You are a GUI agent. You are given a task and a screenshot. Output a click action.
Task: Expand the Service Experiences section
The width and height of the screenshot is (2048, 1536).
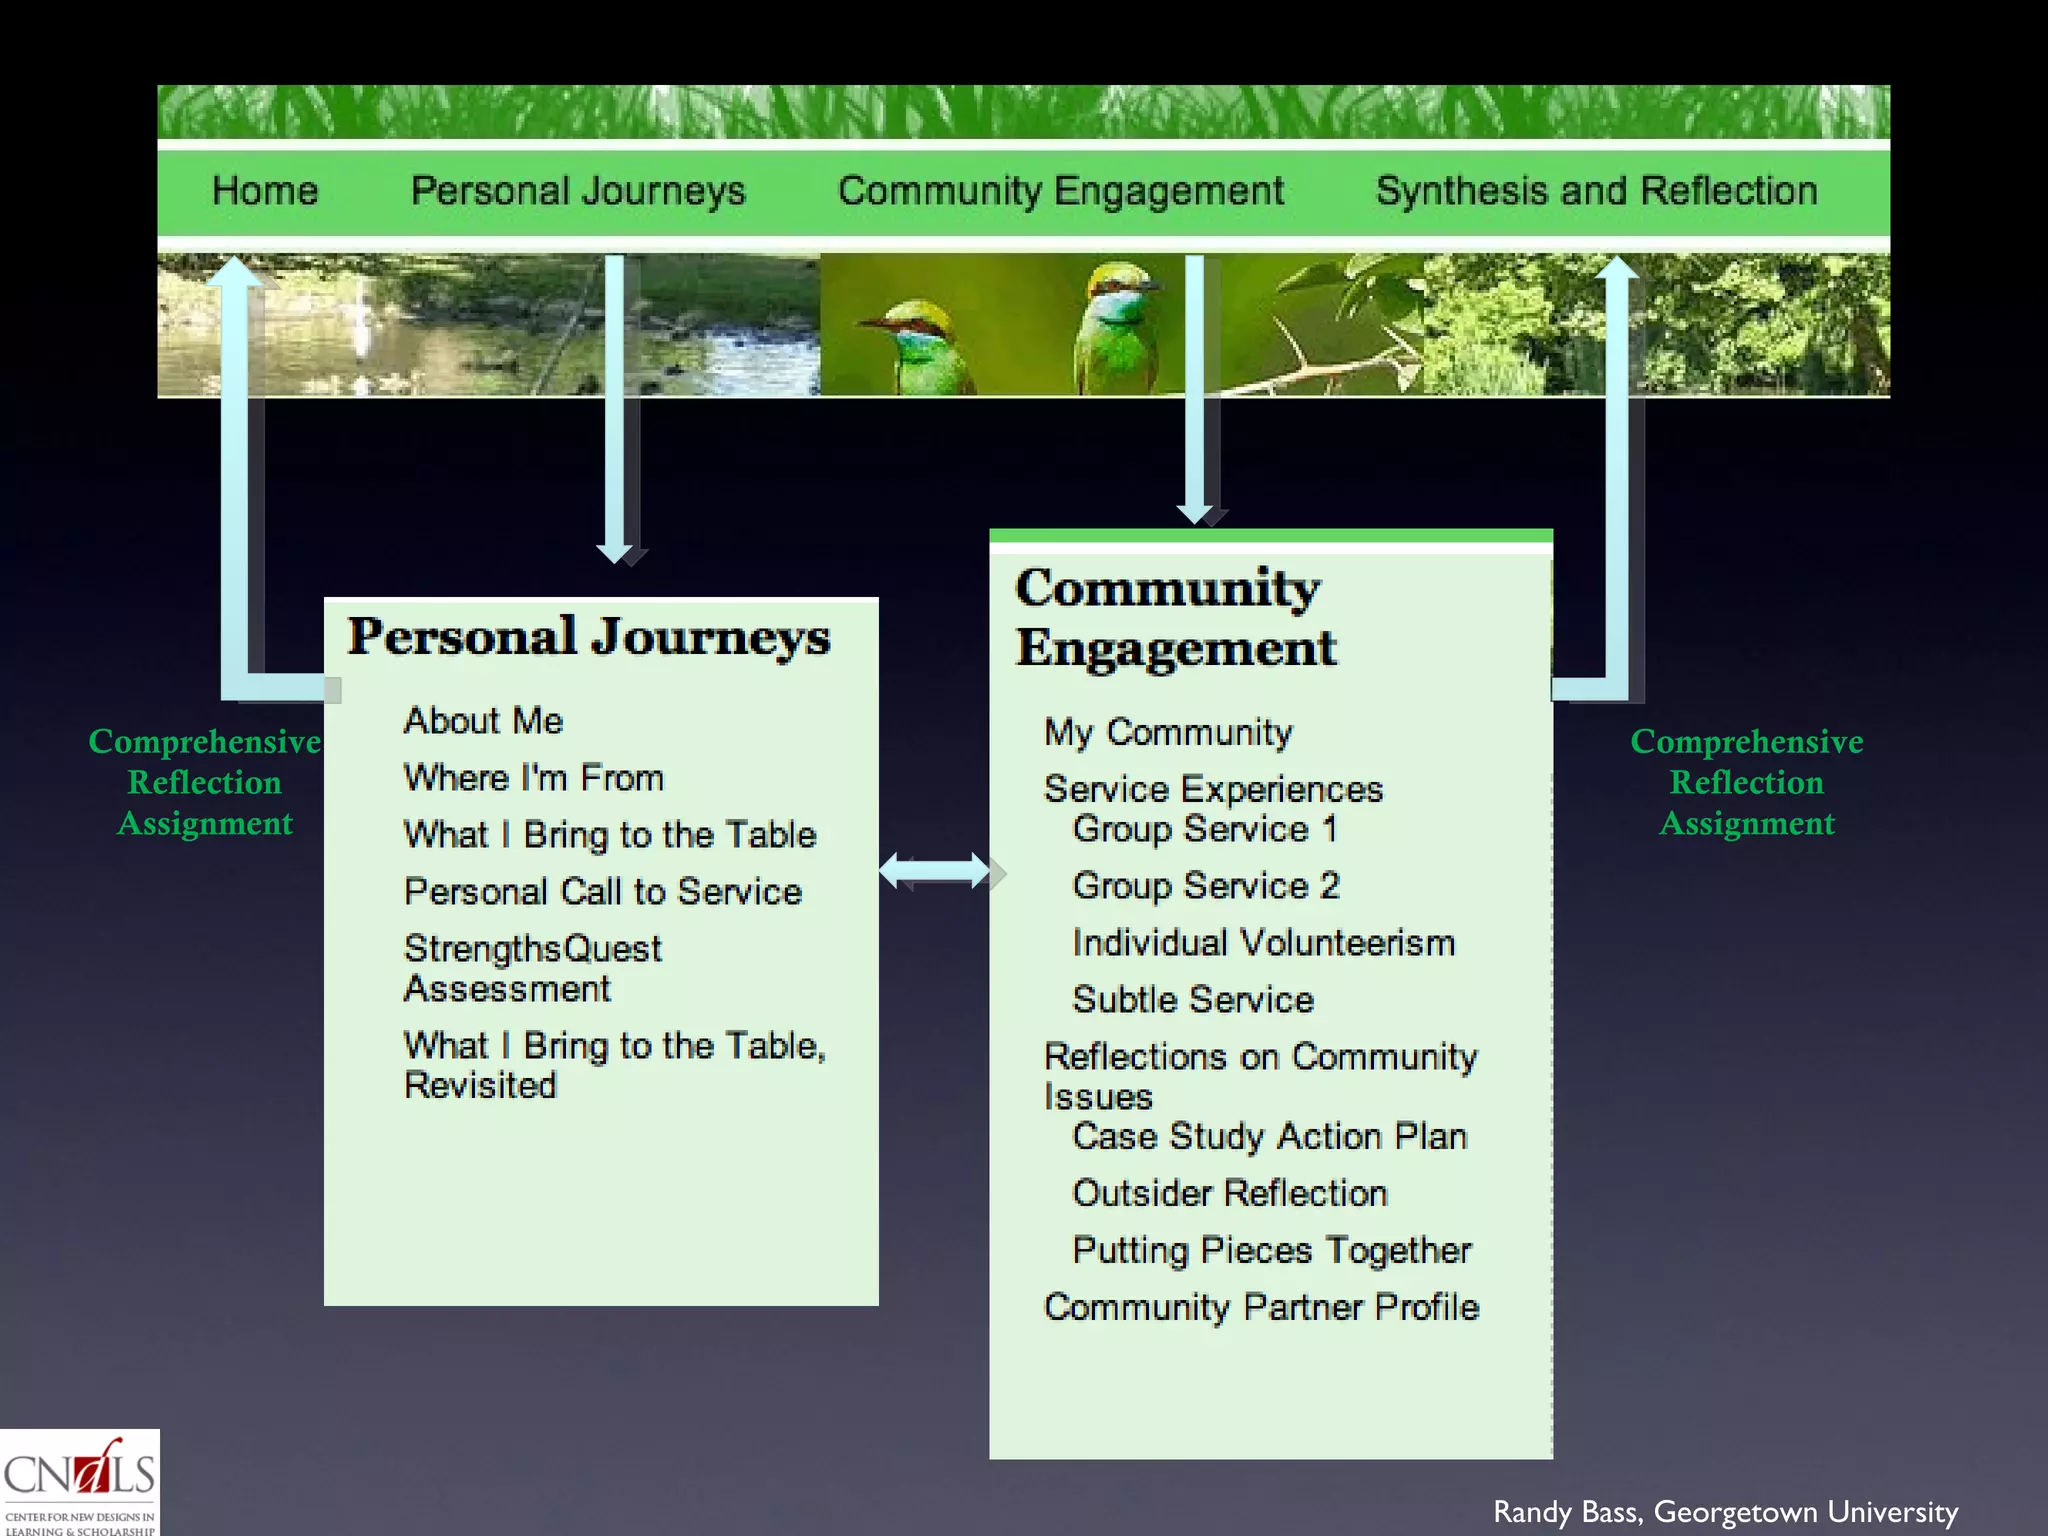point(1213,790)
